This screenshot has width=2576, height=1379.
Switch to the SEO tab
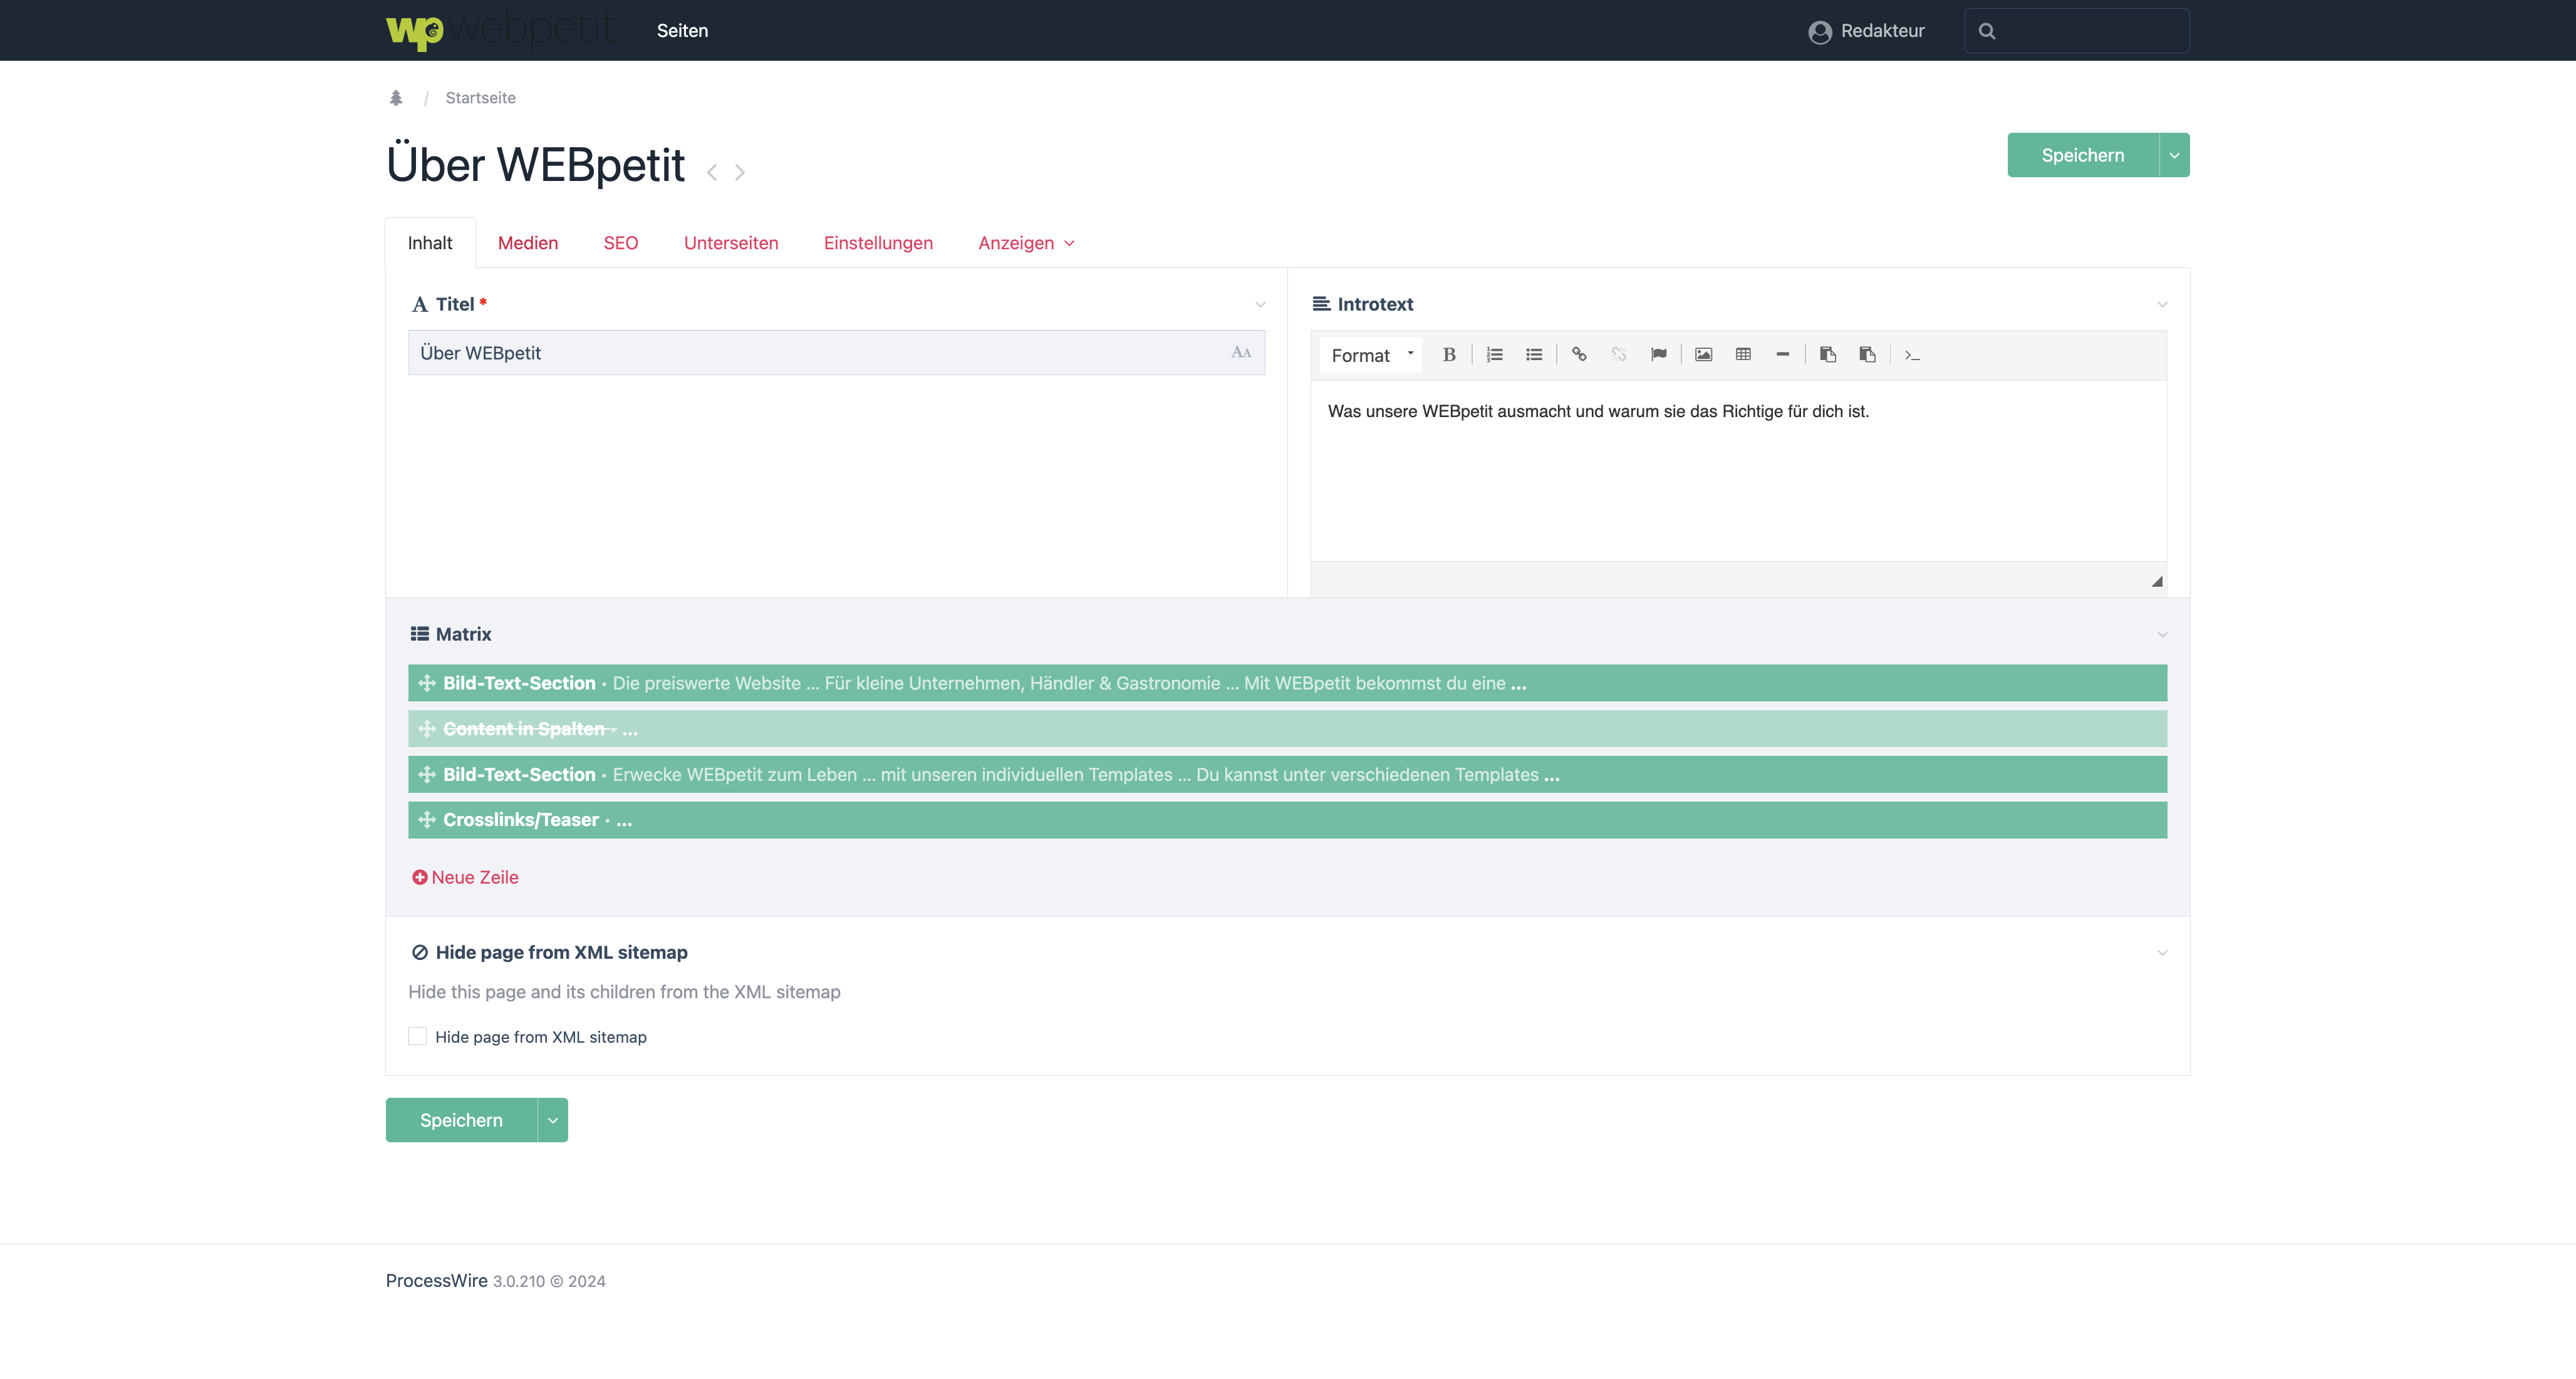(621, 243)
